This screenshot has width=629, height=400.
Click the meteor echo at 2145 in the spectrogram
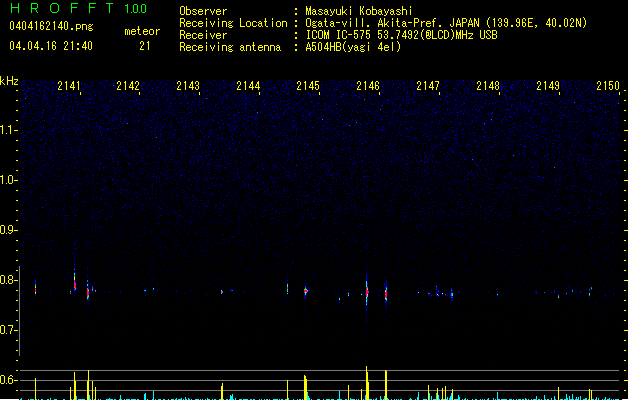pos(306,291)
